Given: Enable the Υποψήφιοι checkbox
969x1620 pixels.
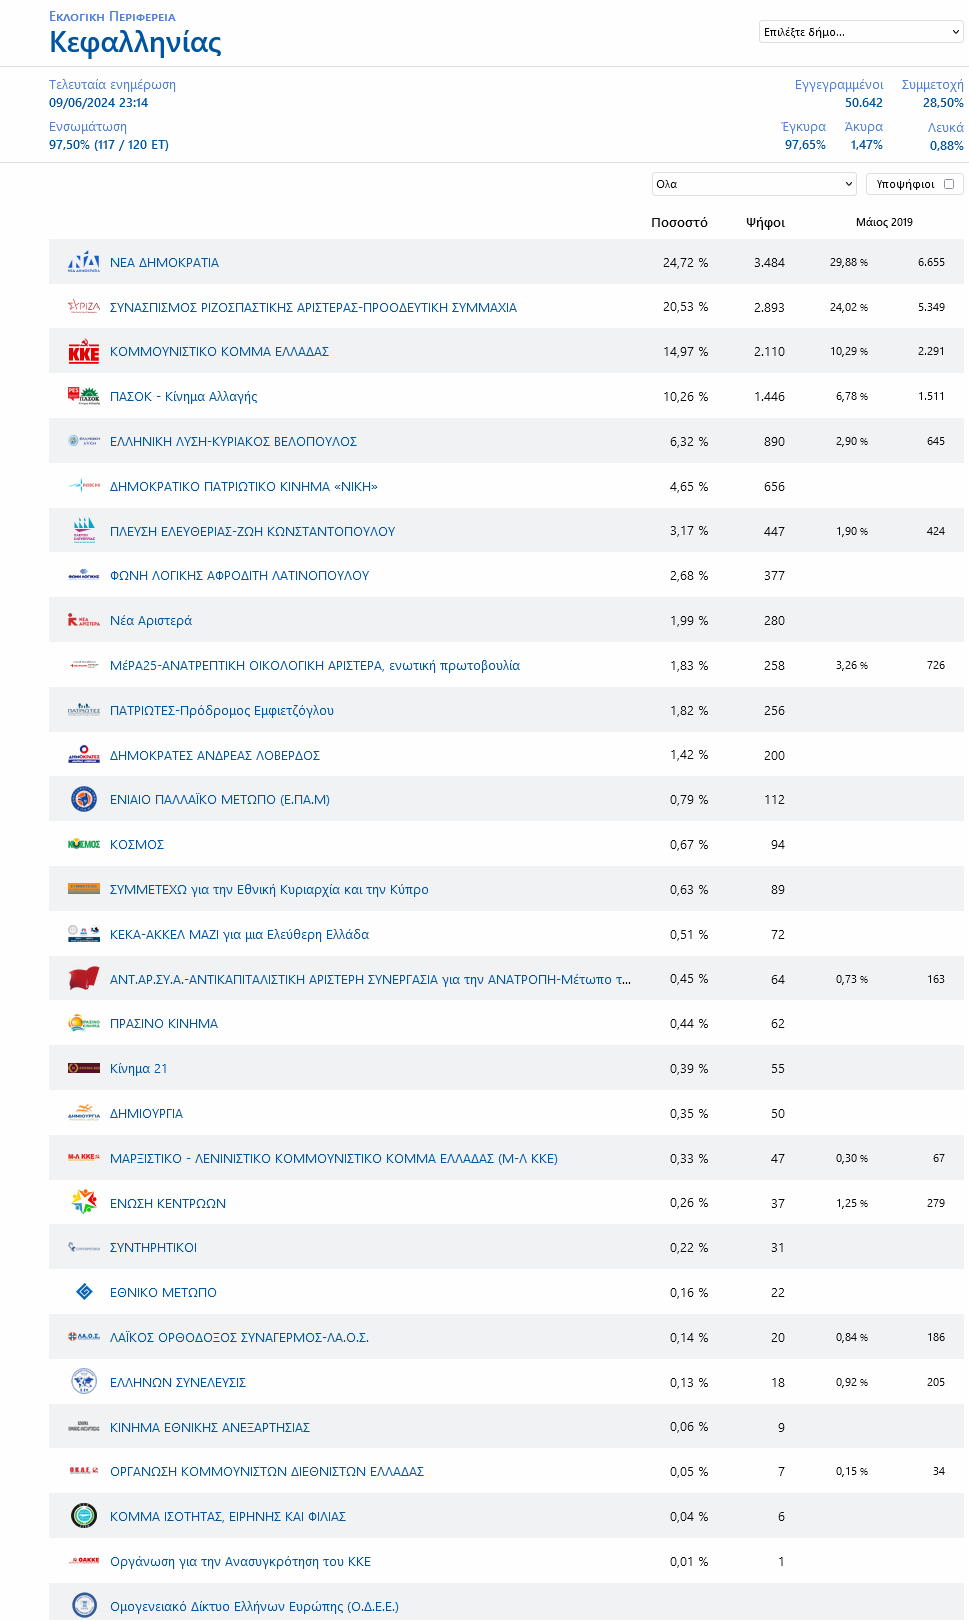Looking at the screenshot, I should [949, 184].
